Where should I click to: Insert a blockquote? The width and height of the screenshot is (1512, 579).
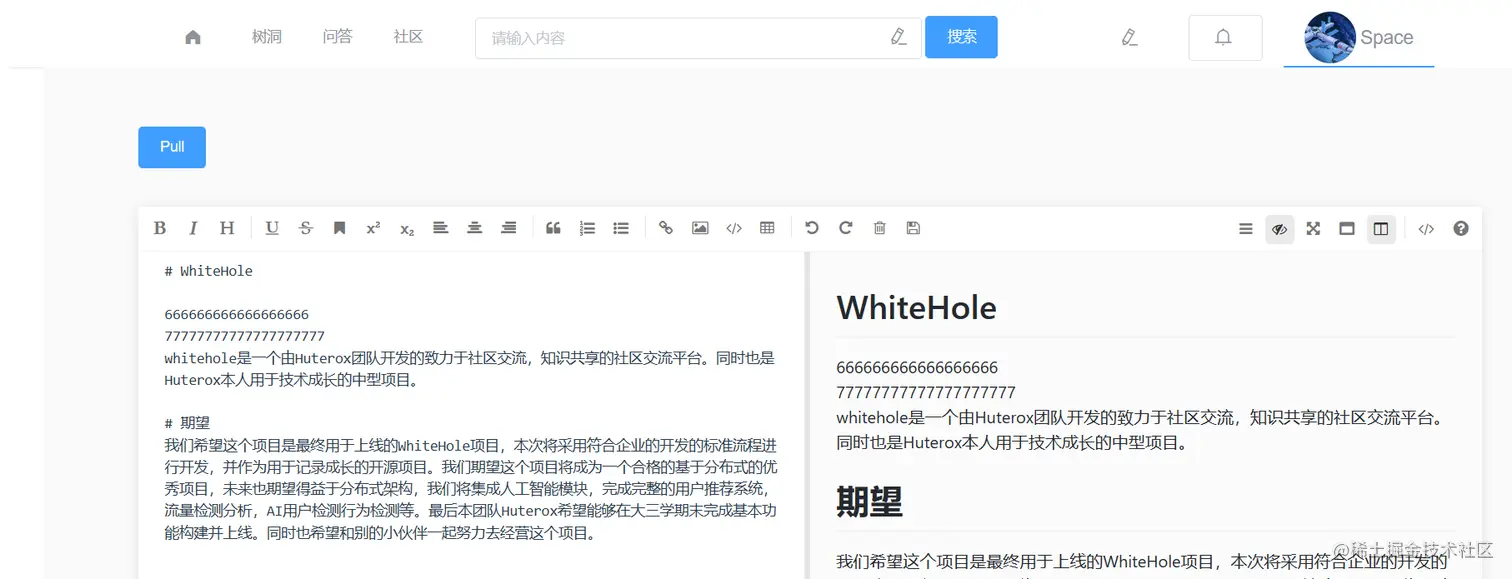point(553,228)
